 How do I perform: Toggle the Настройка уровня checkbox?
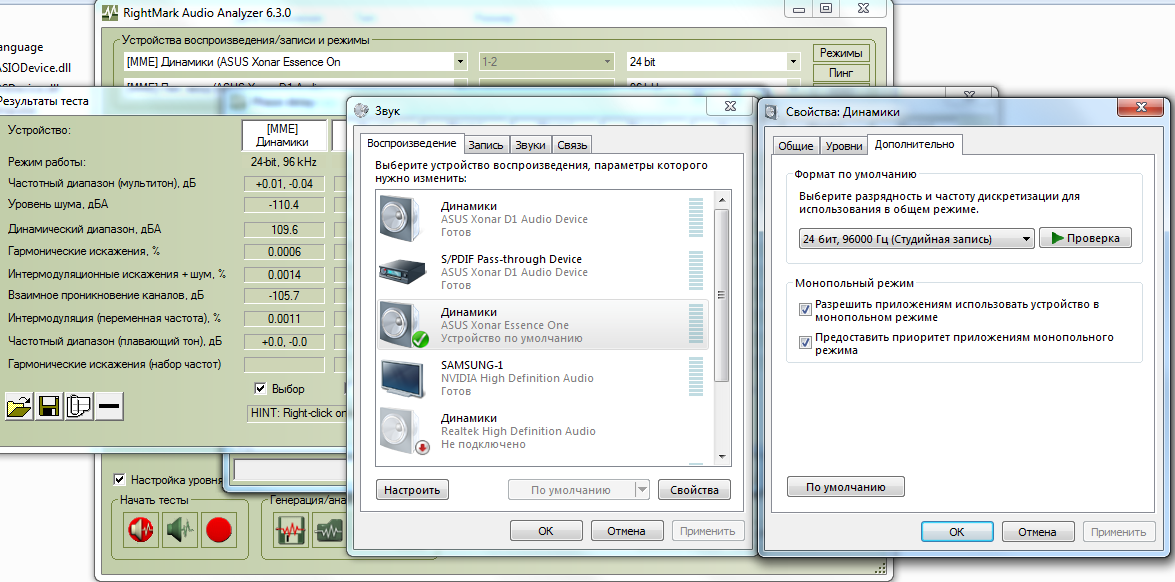click(119, 479)
